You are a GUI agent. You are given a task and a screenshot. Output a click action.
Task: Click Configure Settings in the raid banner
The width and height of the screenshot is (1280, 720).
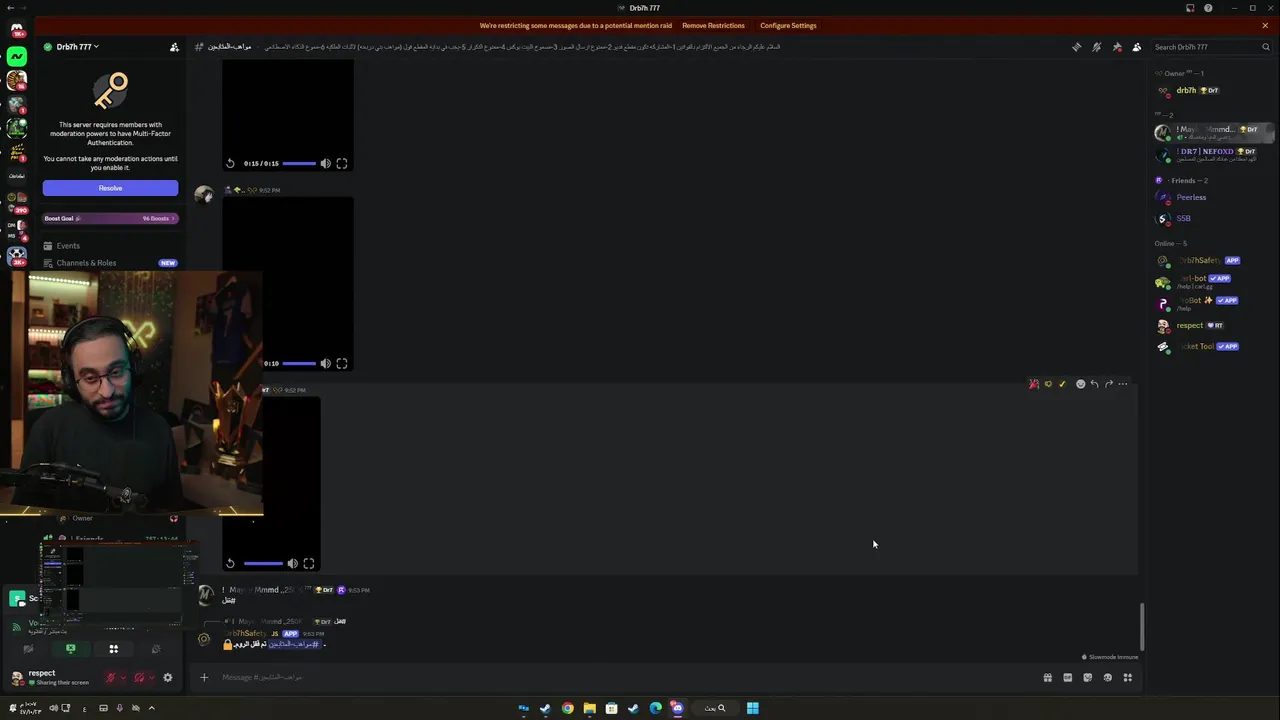788,25
